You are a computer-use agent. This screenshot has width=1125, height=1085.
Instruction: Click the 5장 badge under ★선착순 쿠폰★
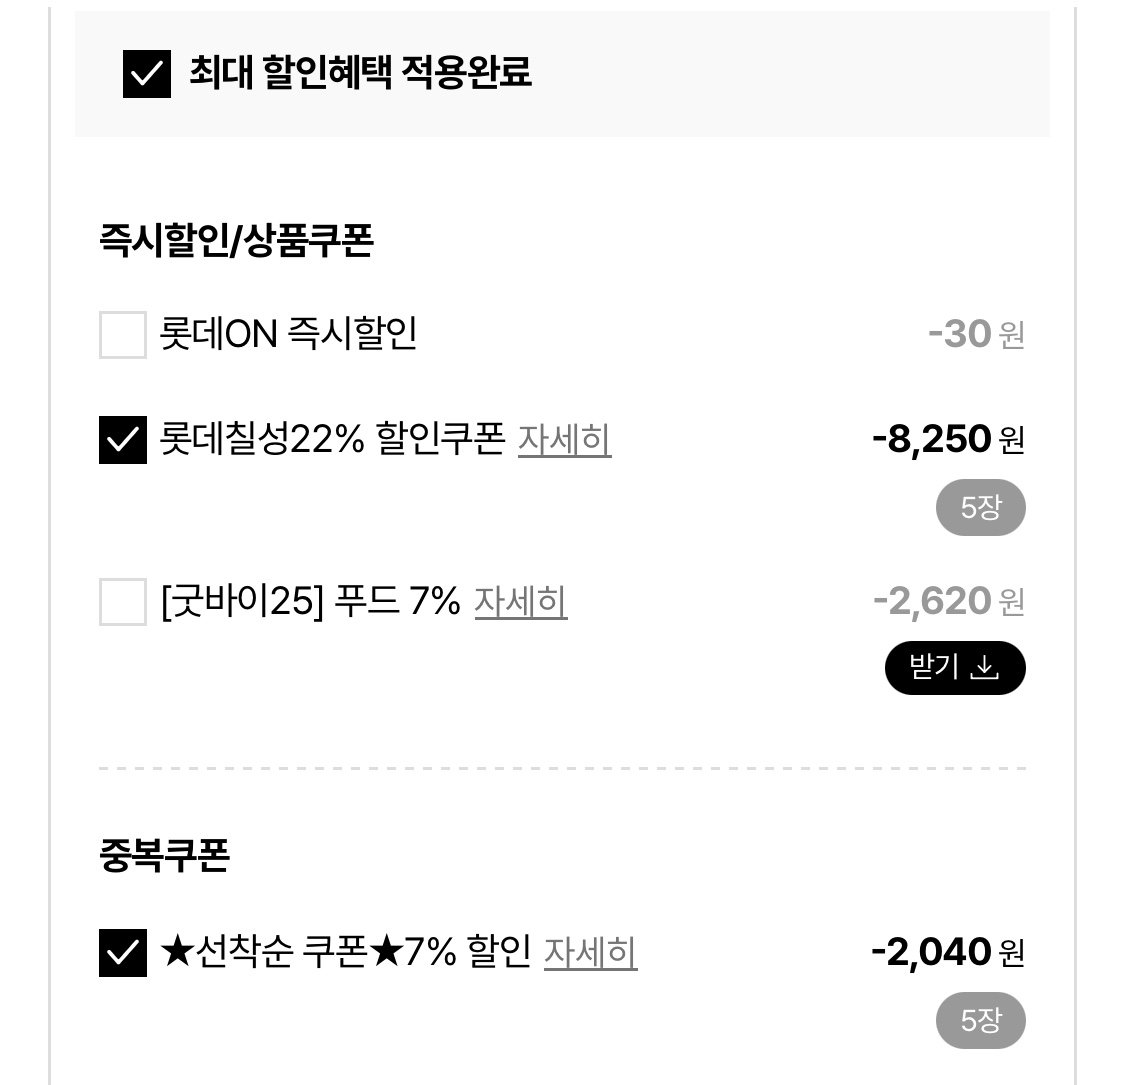click(x=980, y=1021)
